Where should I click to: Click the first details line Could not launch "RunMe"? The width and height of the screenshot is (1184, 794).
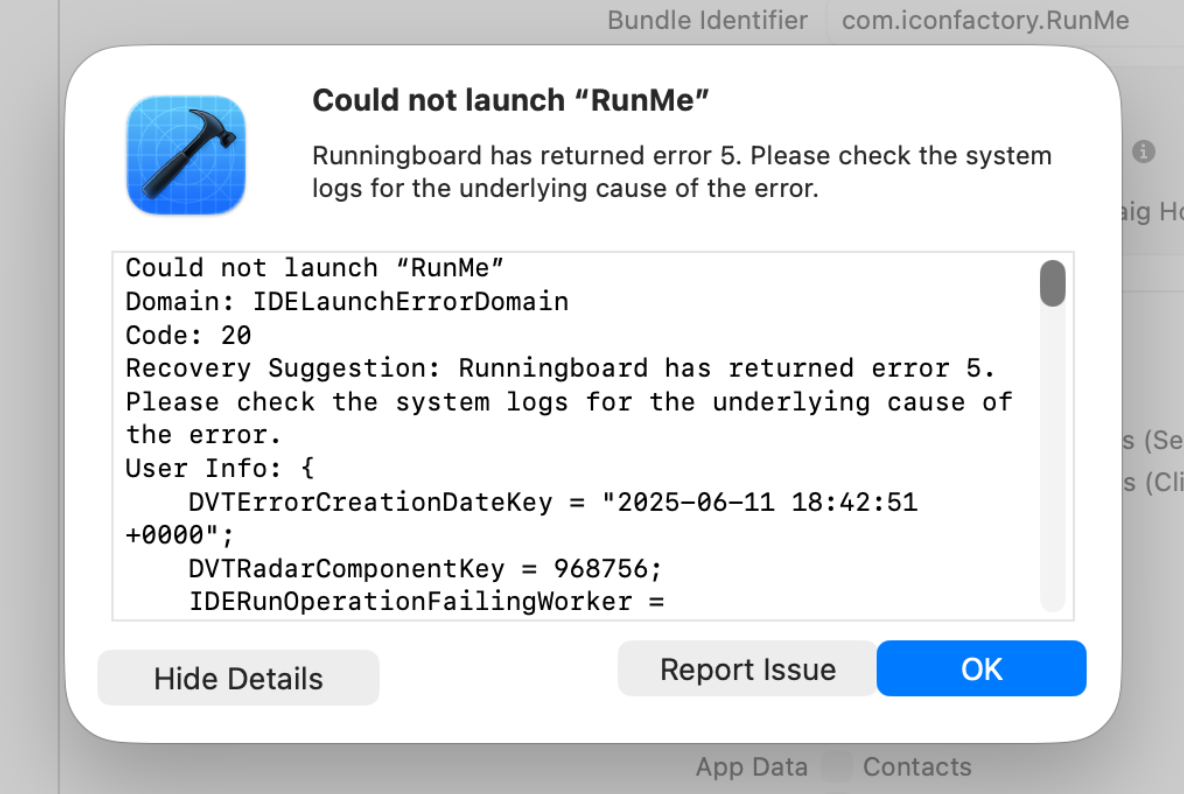coord(314,268)
